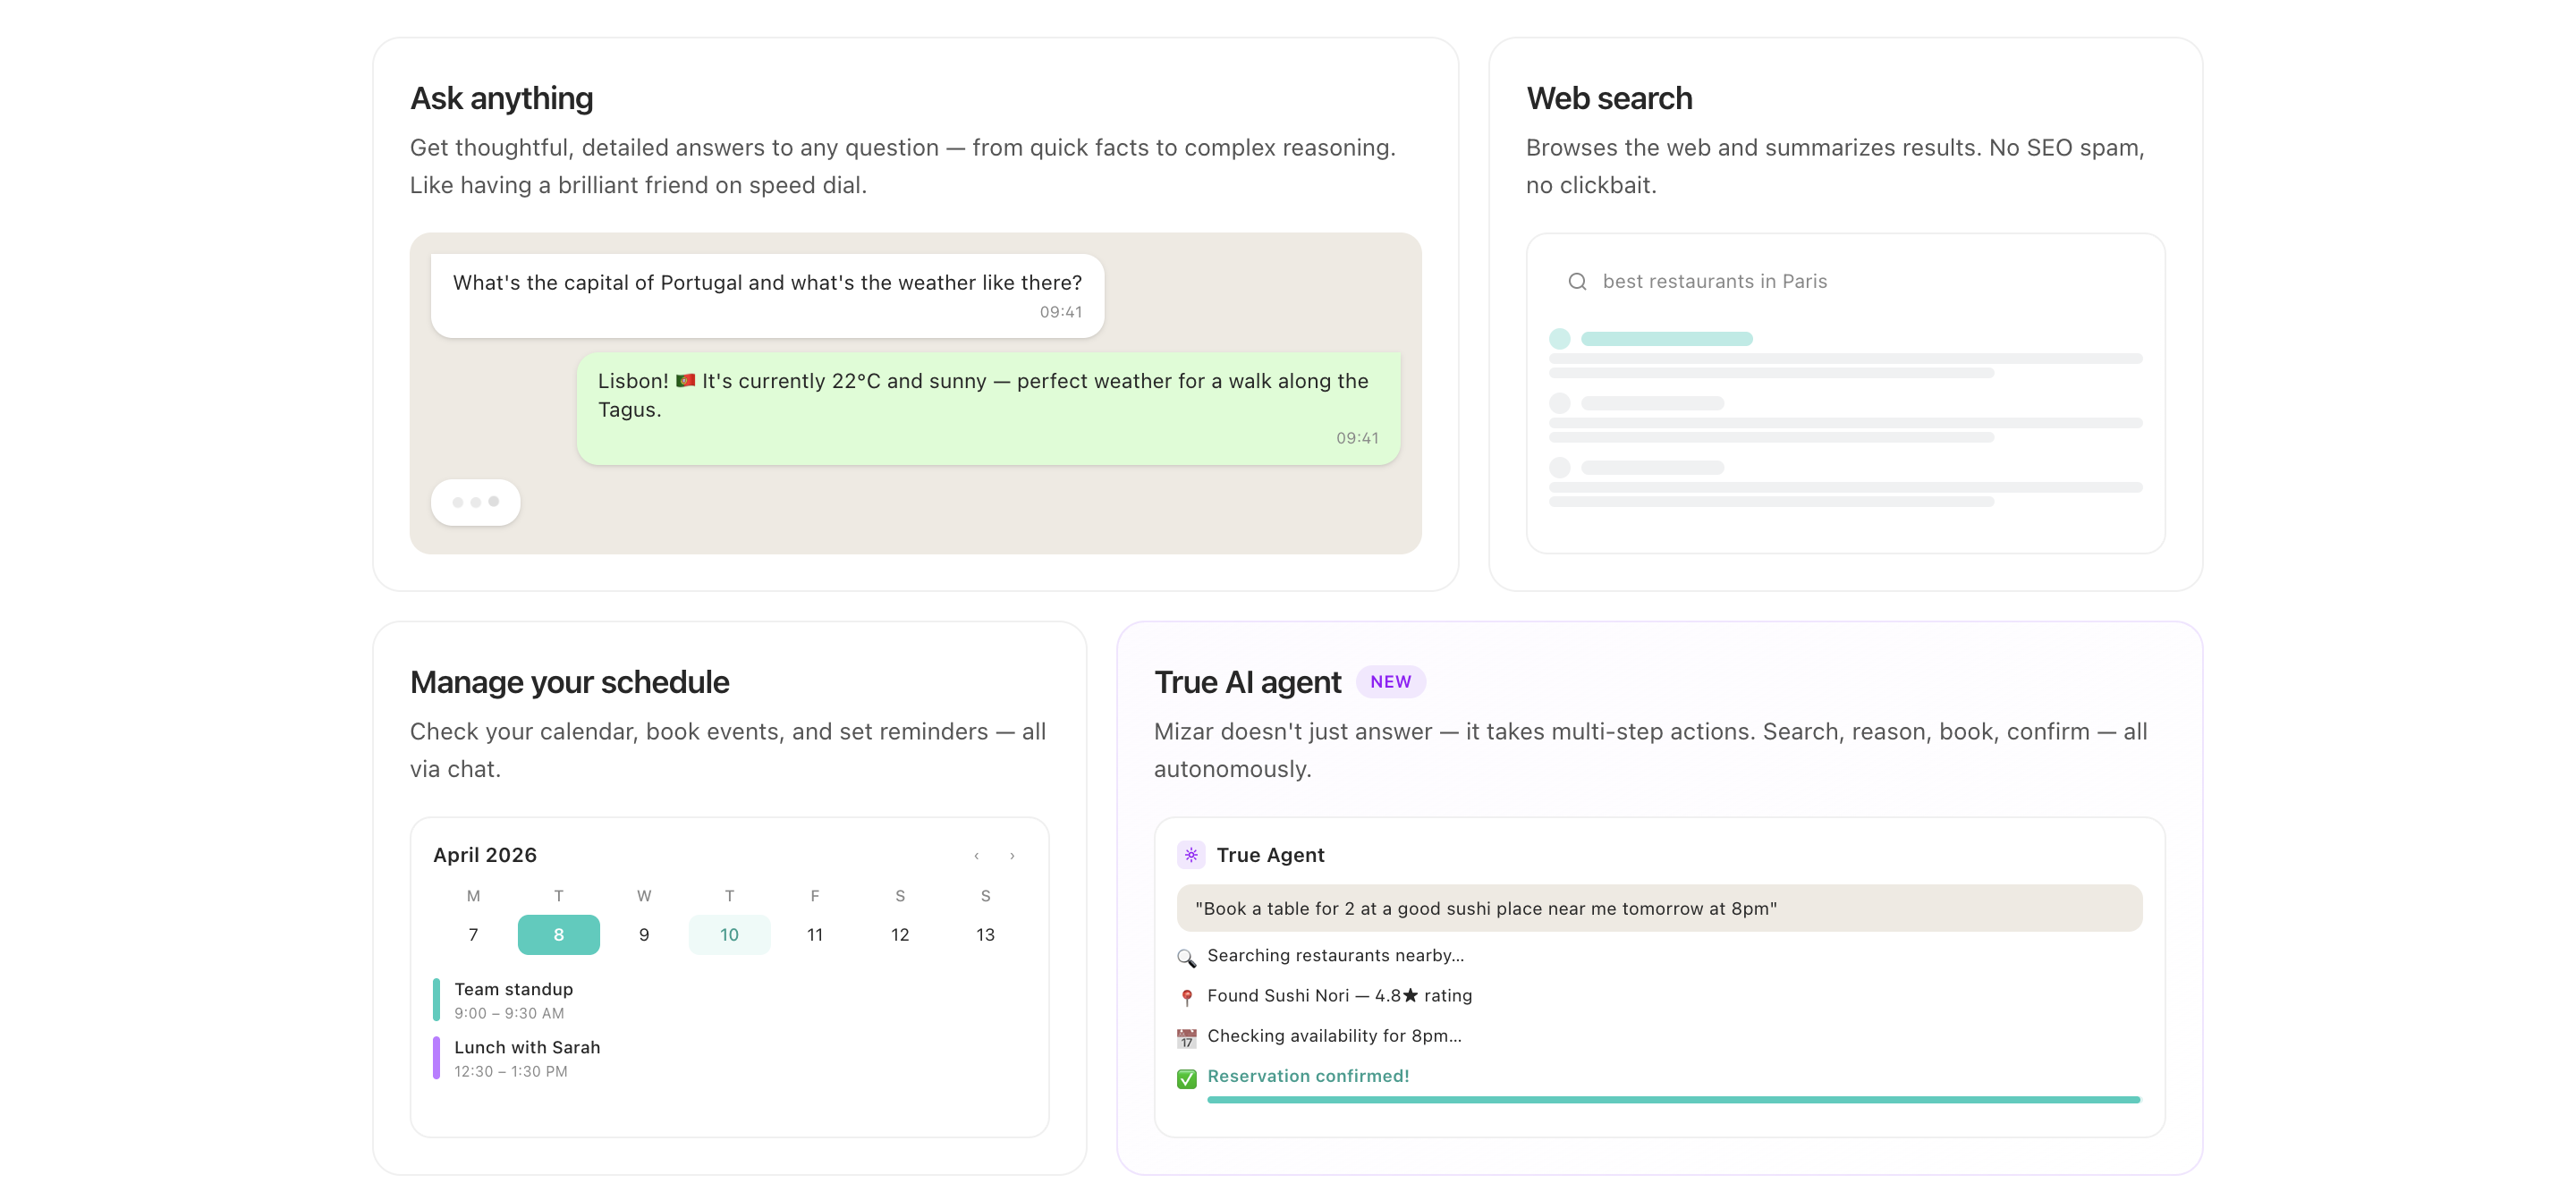2576x1200 pixels.
Task: Select April 8 in the calendar
Action: pos(558,935)
